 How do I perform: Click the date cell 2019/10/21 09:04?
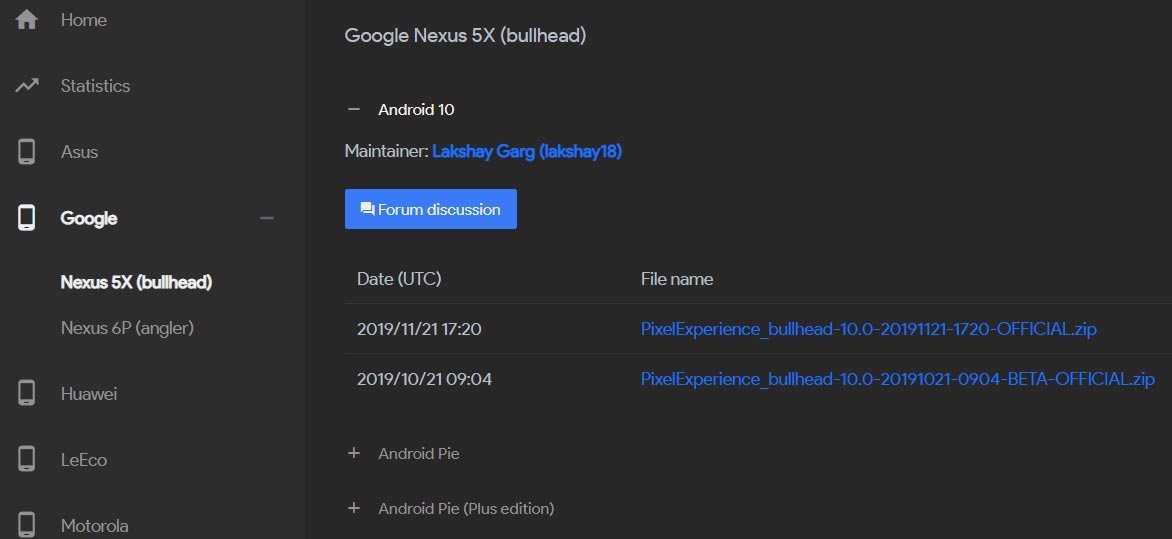424,379
